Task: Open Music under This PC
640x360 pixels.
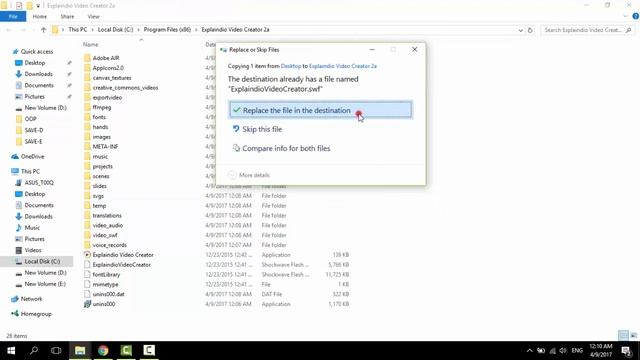Action: 32,228
